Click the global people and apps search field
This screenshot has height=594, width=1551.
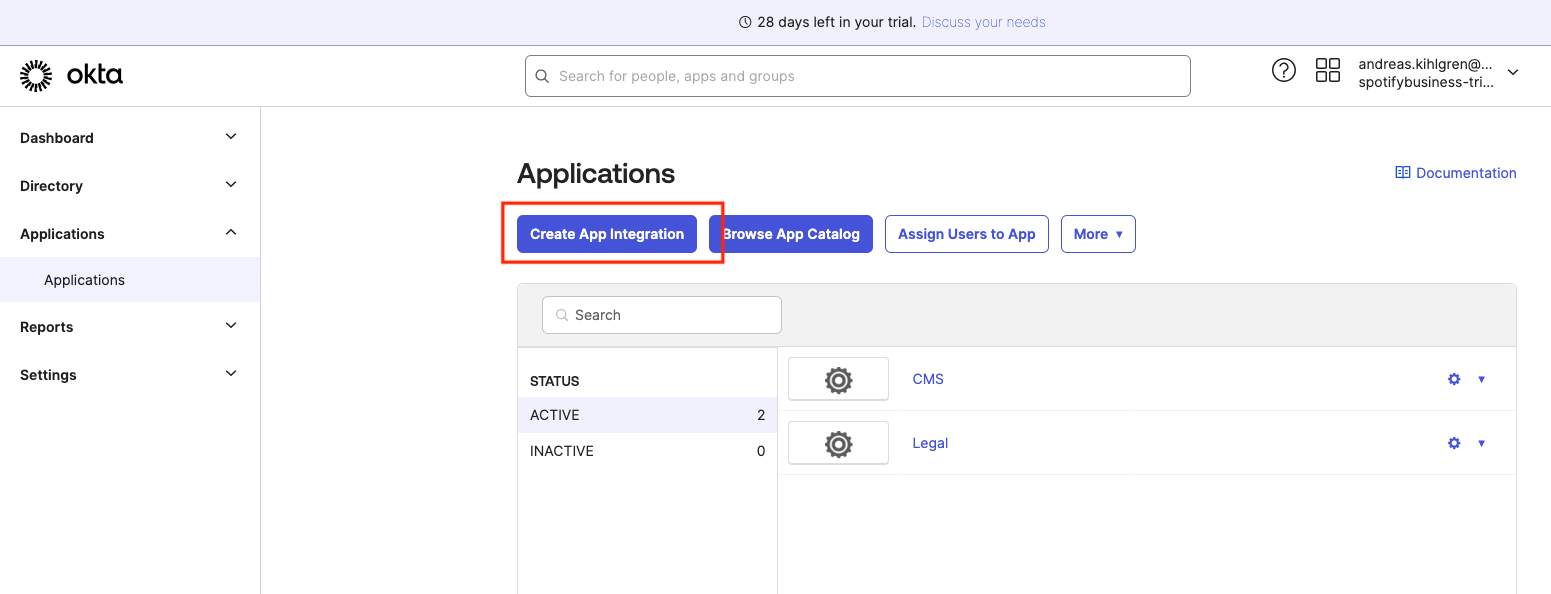pyautogui.click(x=857, y=76)
